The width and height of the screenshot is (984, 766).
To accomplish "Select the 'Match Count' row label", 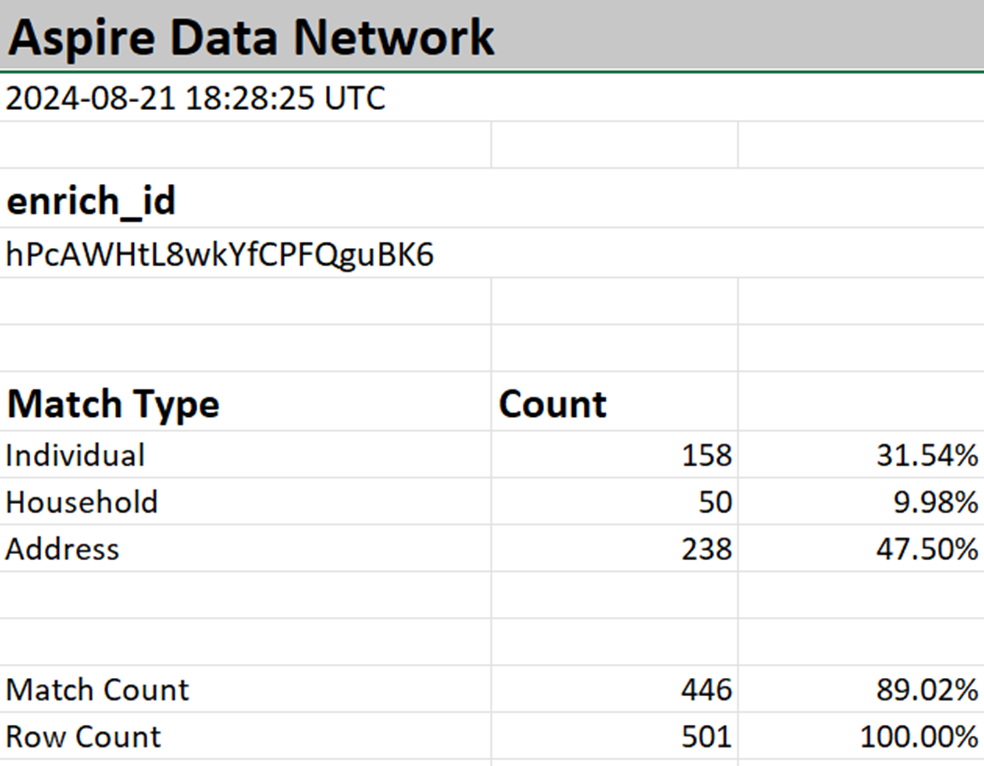I will (x=245, y=689).
